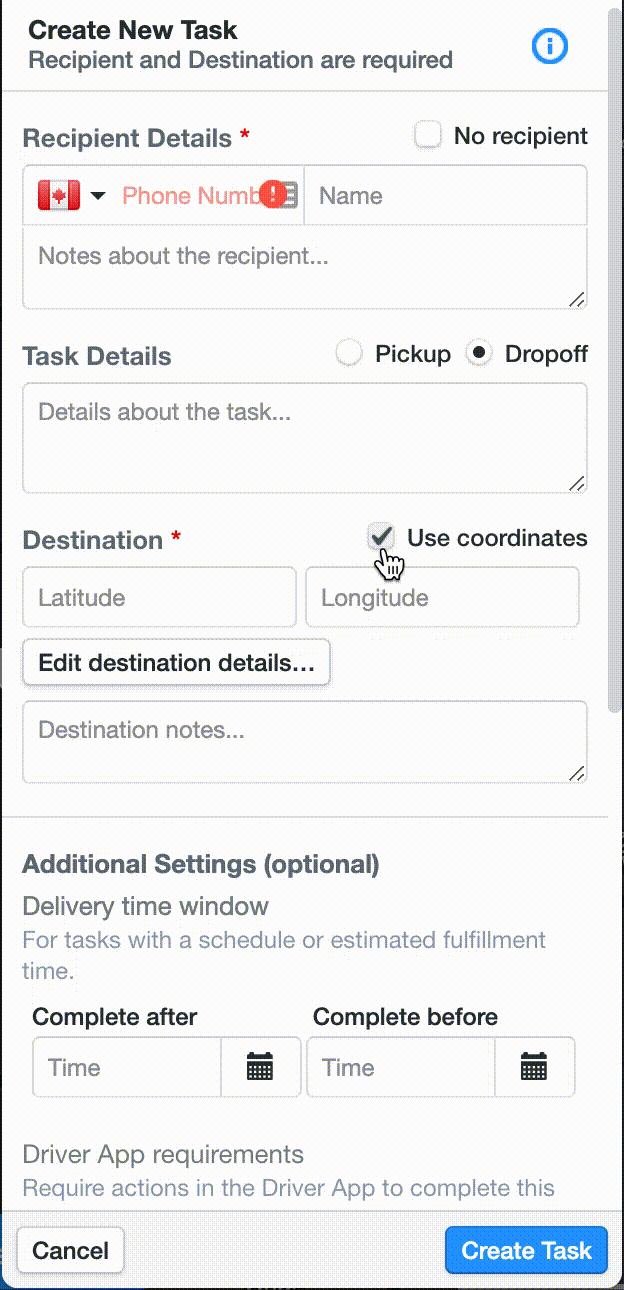Click the task details textarea resize handle
The width and height of the screenshot is (624, 1290).
tap(577, 483)
